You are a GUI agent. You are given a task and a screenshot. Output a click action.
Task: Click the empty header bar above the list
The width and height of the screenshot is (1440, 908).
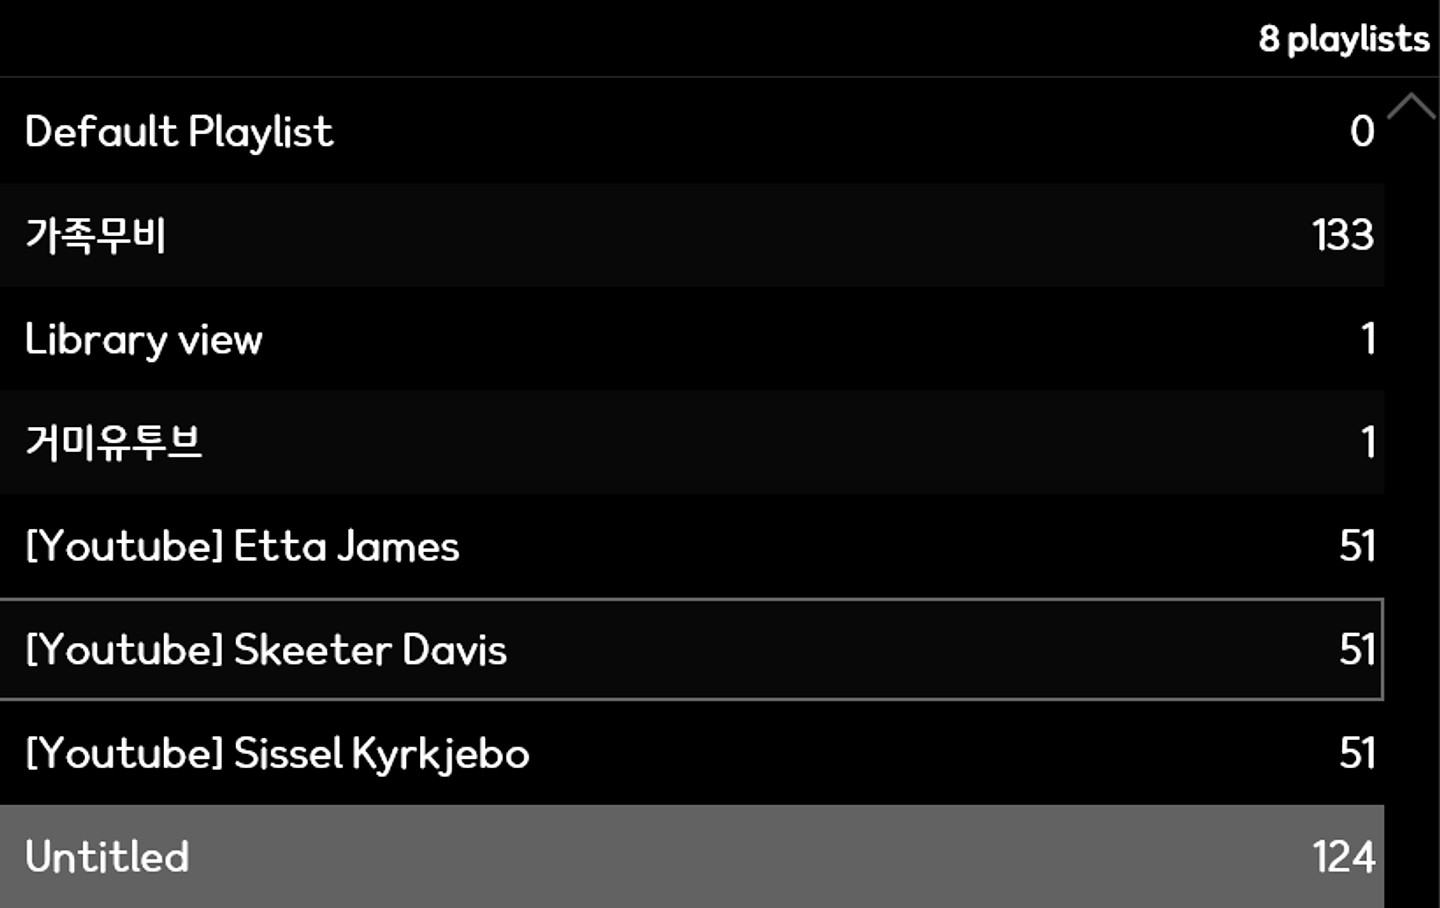pyautogui.click(x=600, y=38)
